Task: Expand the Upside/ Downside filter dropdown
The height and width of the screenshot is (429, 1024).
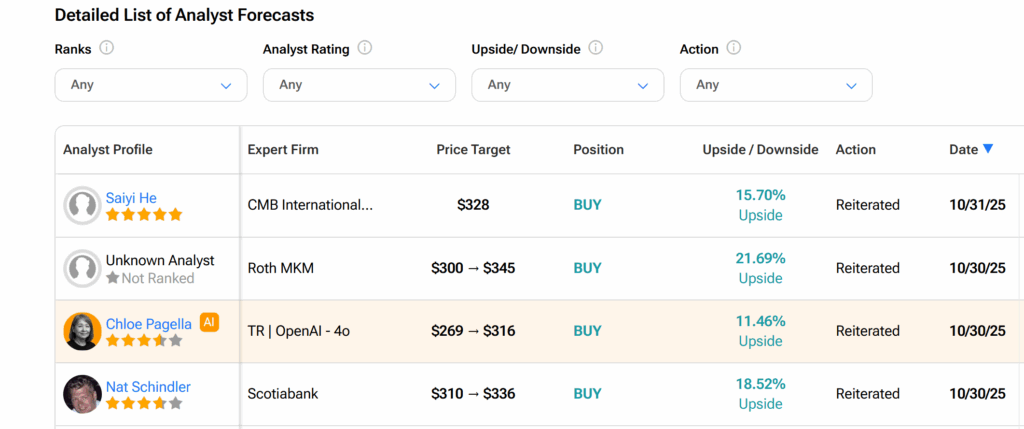Action: click(567, 85)
